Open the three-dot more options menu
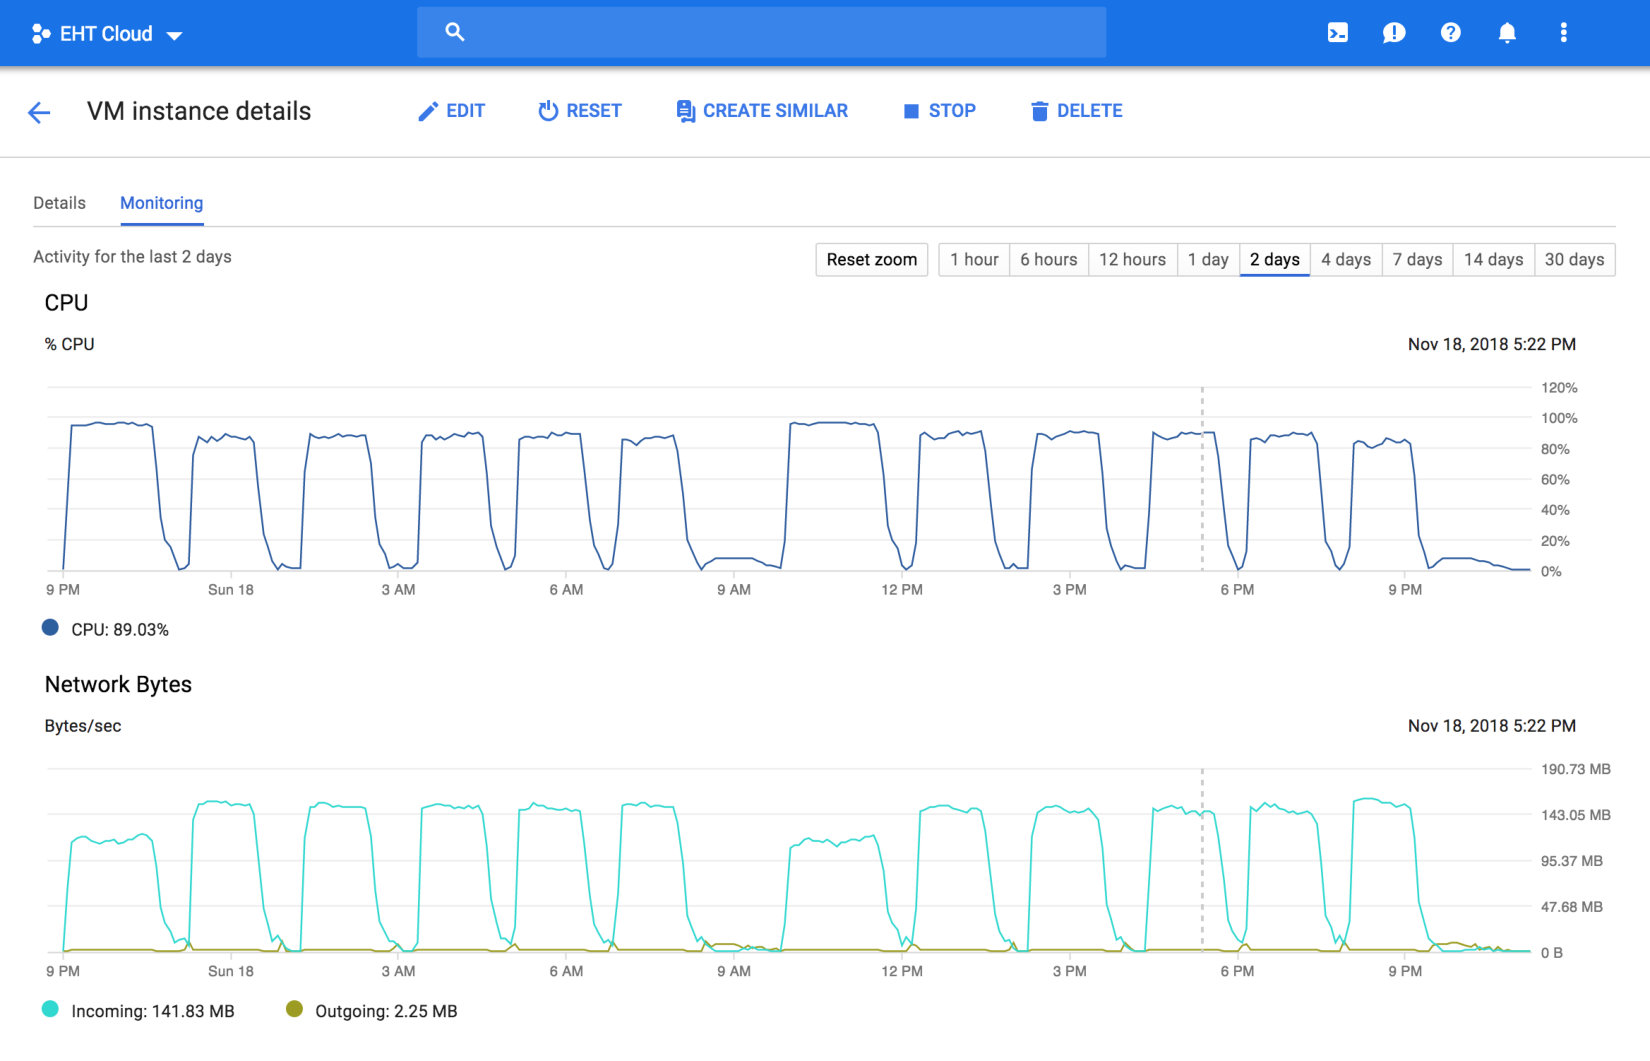1650x1061 pixels. tap(1563, 33)
